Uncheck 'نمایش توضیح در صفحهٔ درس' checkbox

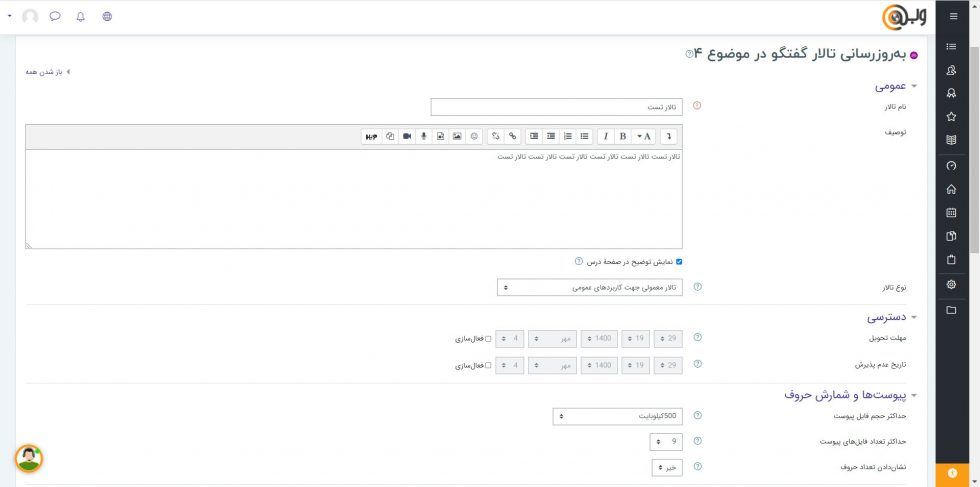tap(679, 262)
